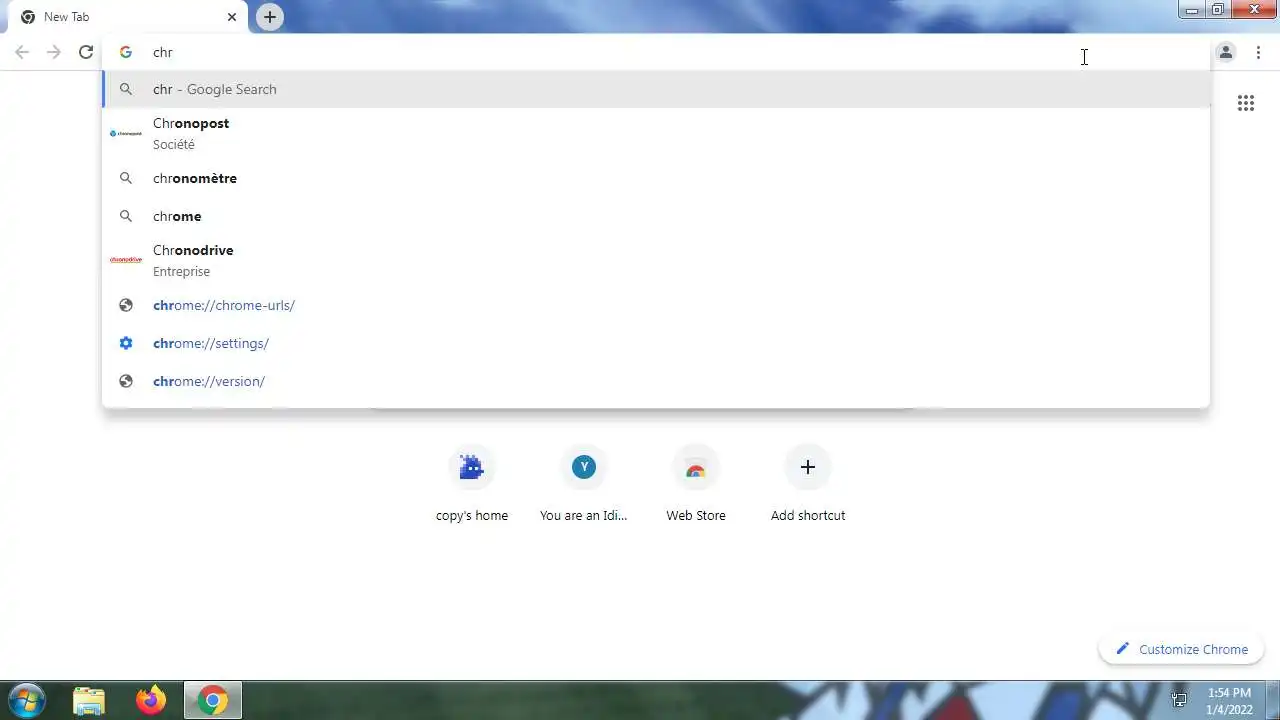Click the Chronodrive logo icon

click(126, 260)
